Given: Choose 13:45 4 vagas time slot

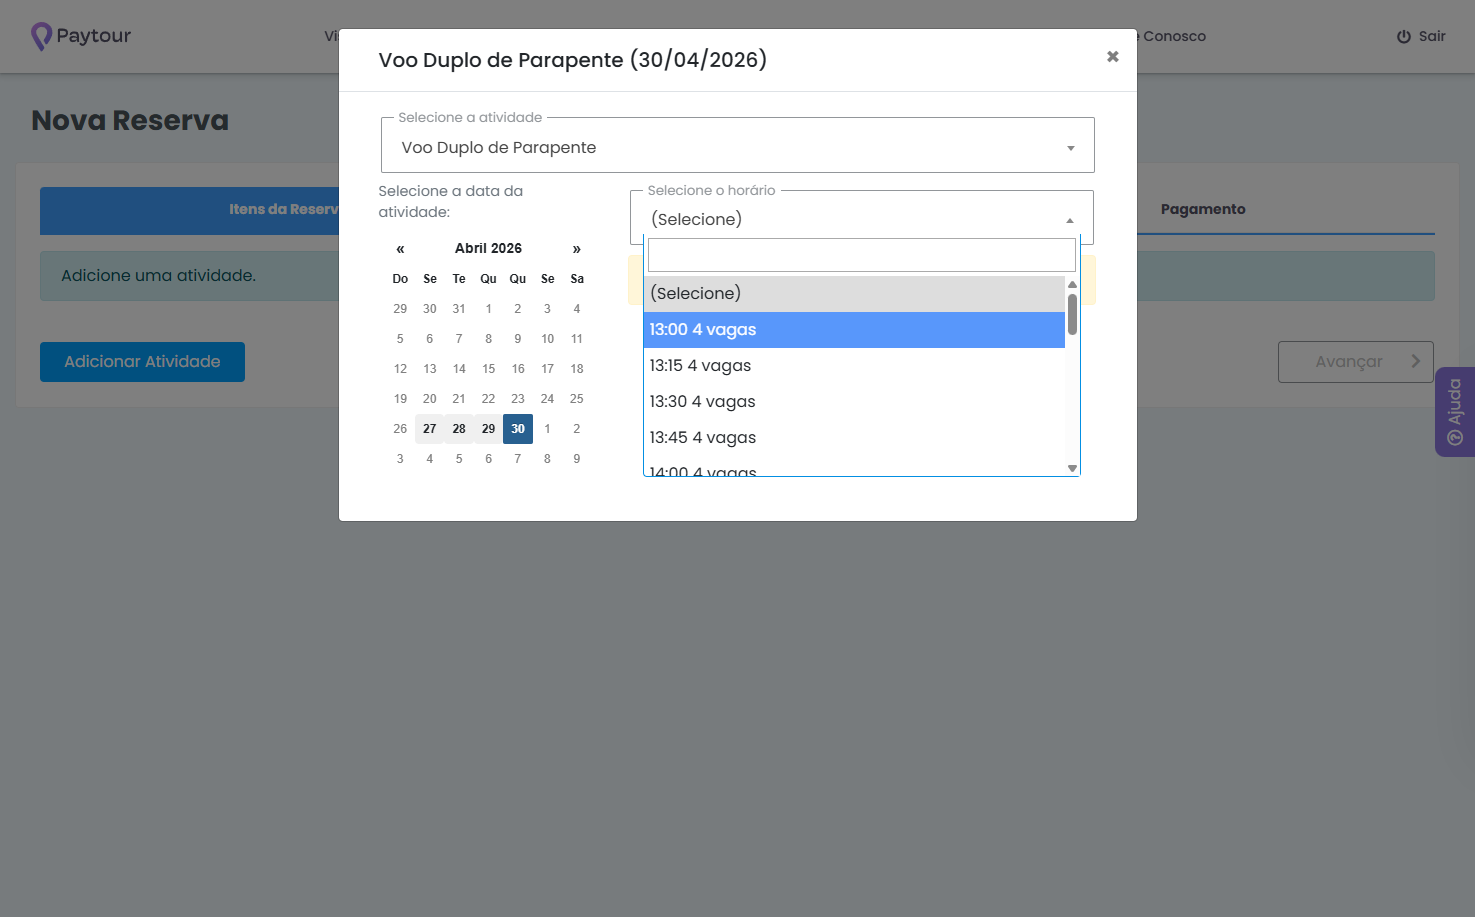Looking at the screenshot, I should point(854,437).
